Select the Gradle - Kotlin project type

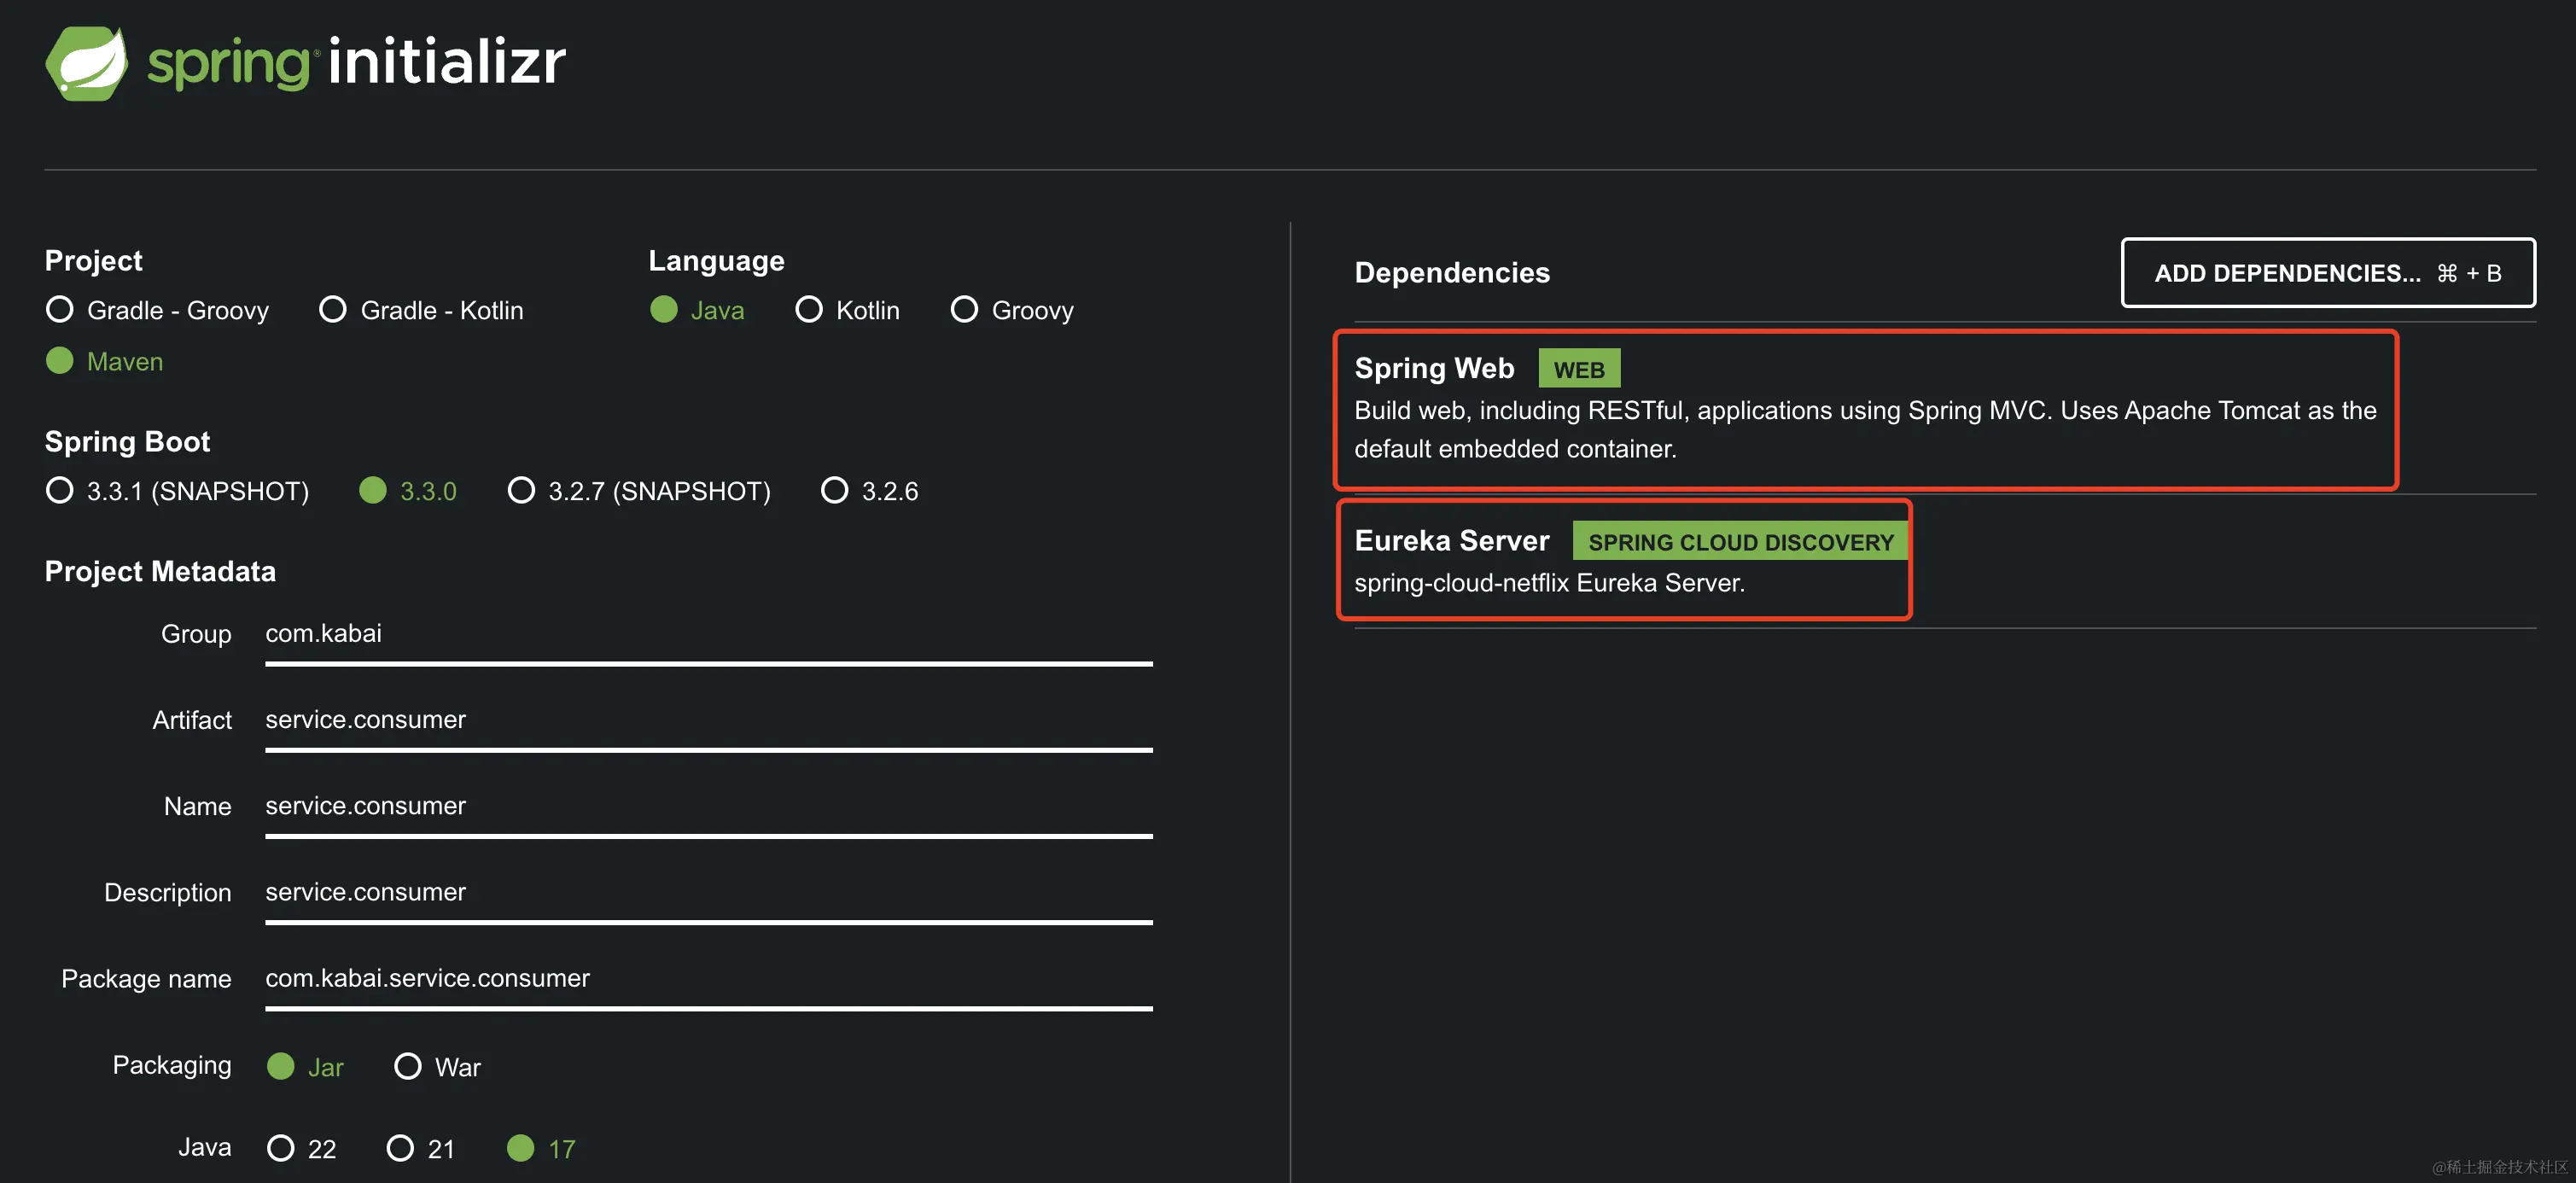point(333,310)
